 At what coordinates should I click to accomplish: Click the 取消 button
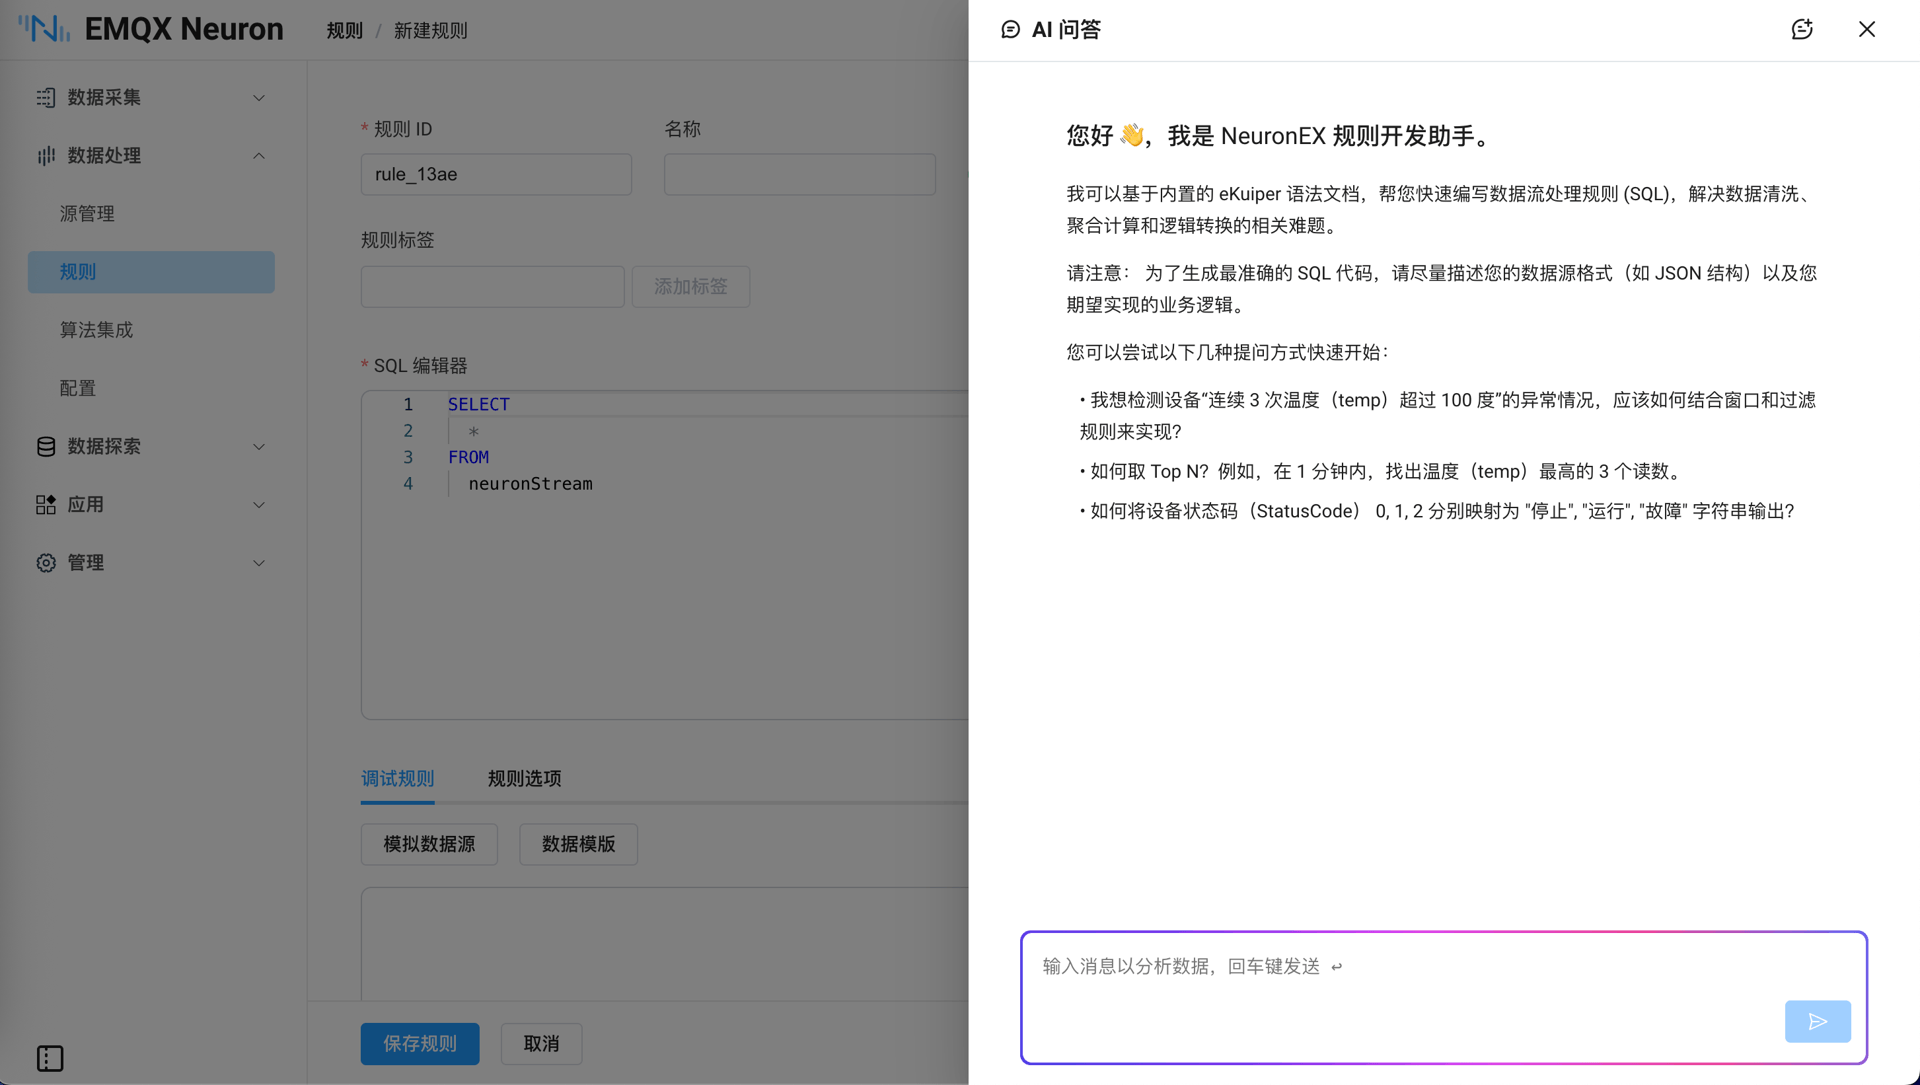pos(541,1043)
